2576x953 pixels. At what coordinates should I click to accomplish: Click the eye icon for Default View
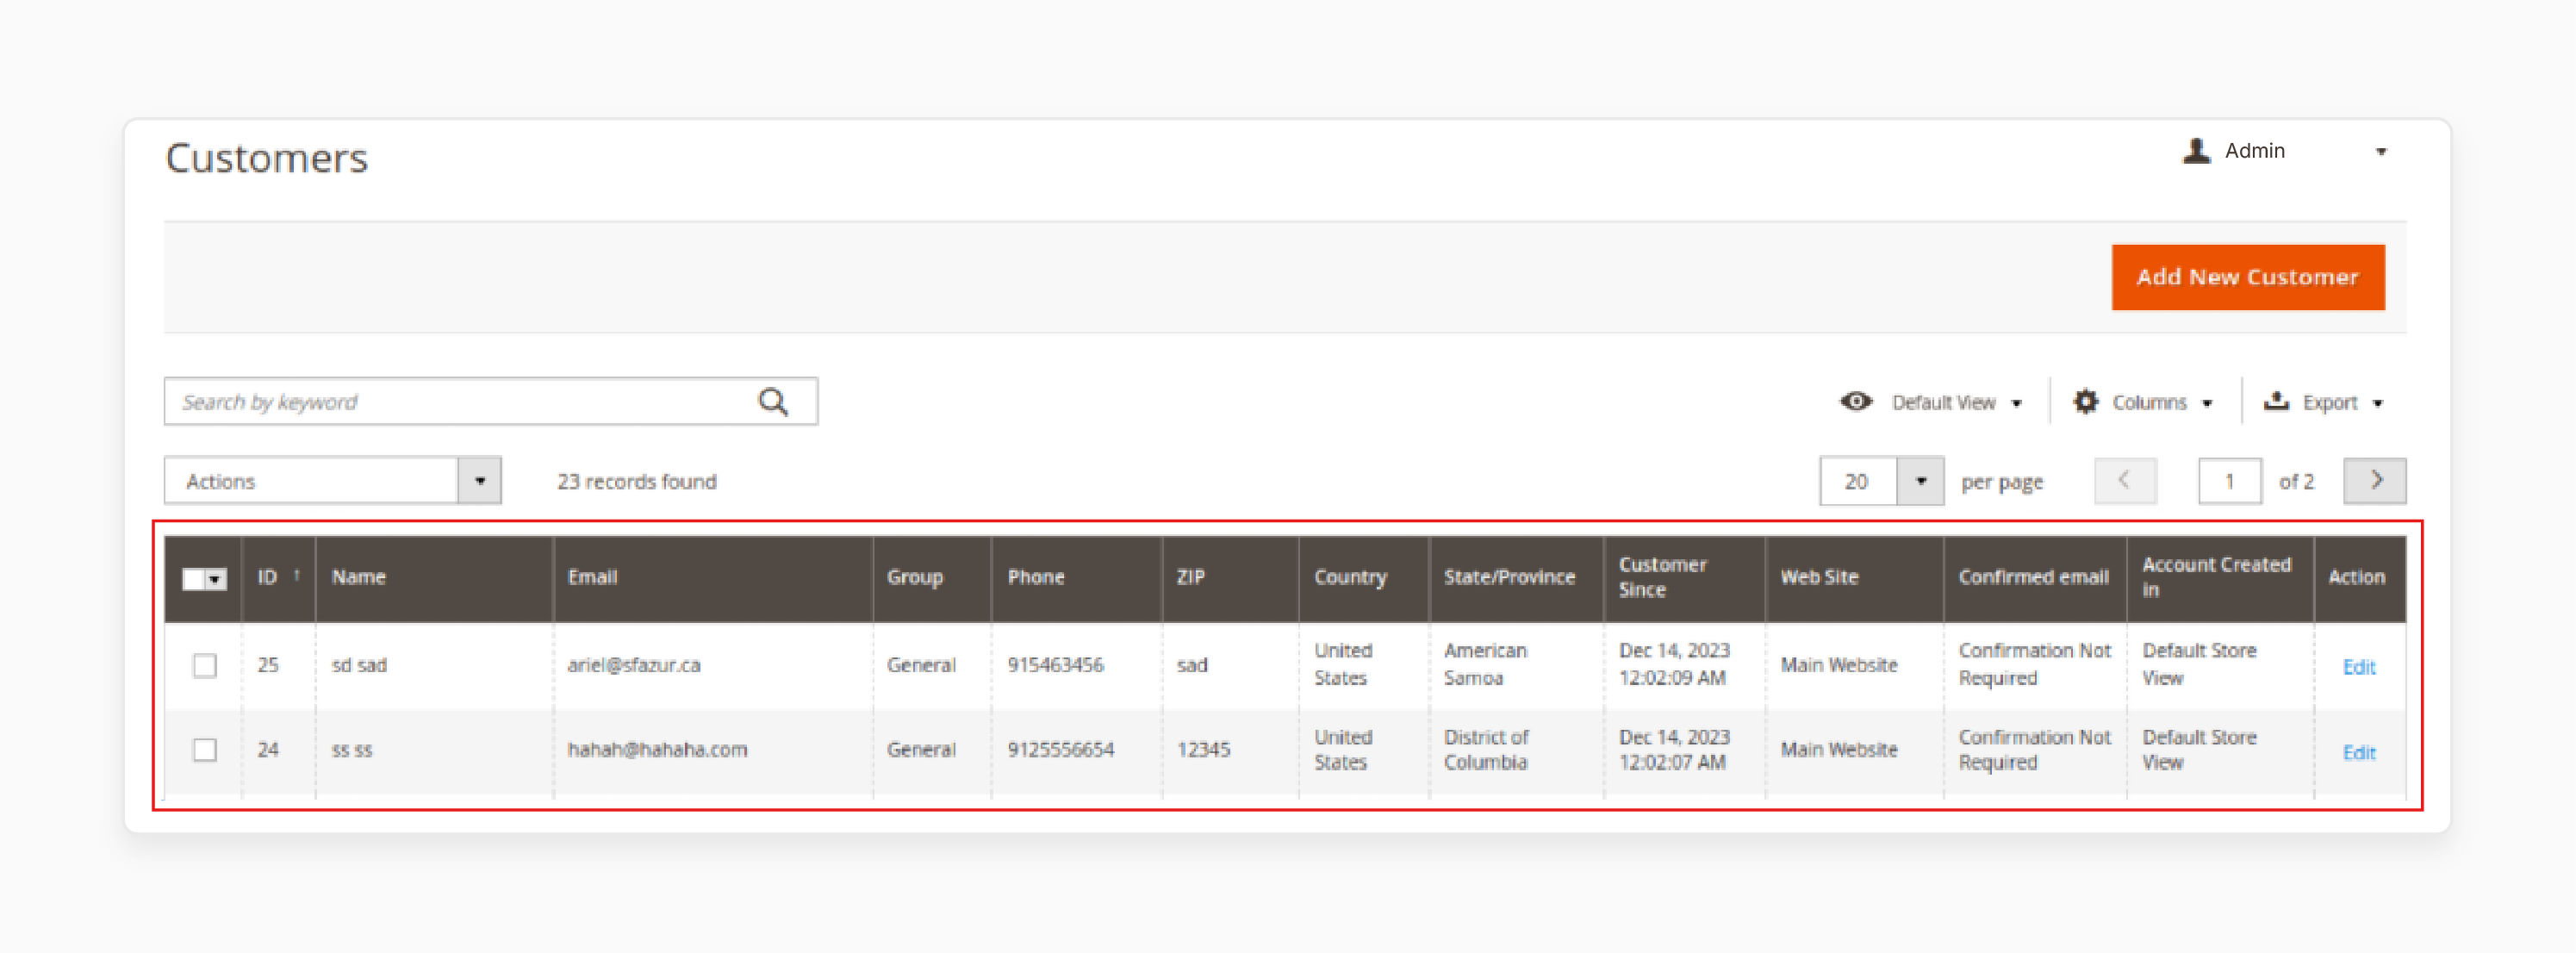pyautogui.click(x=1856, y=402)
